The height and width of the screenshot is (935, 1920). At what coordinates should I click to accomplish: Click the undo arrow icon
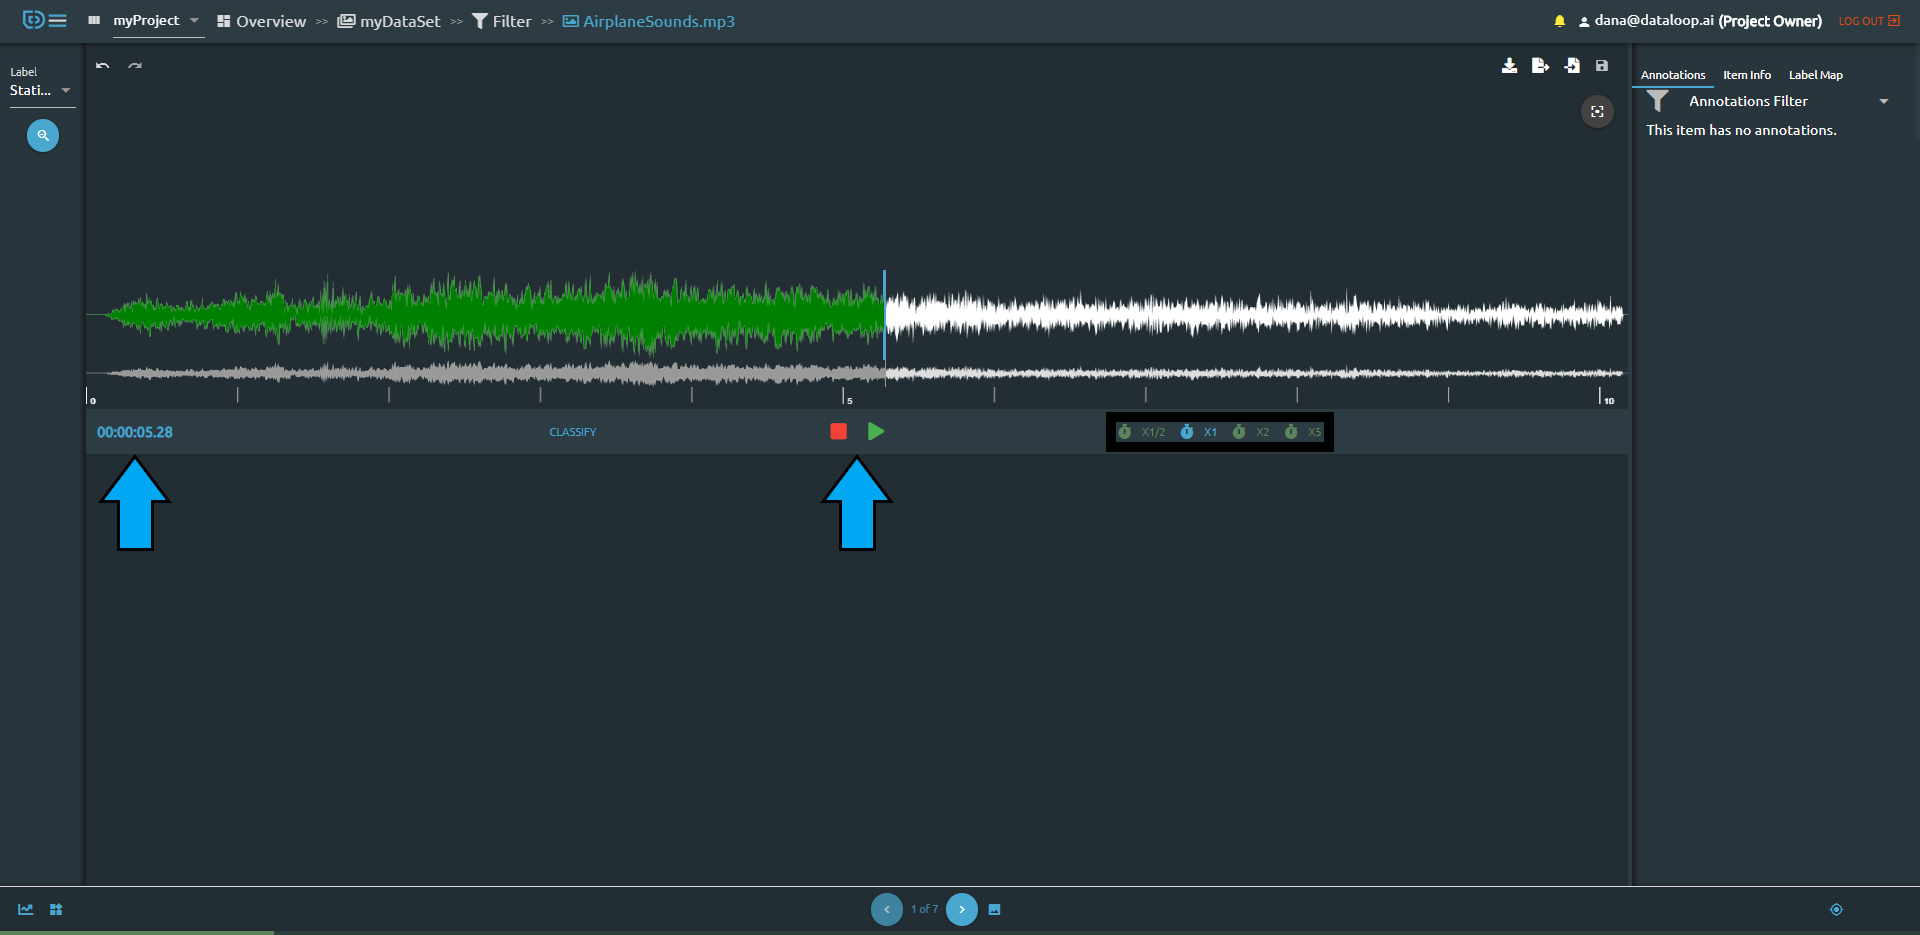tap(101, 65)
